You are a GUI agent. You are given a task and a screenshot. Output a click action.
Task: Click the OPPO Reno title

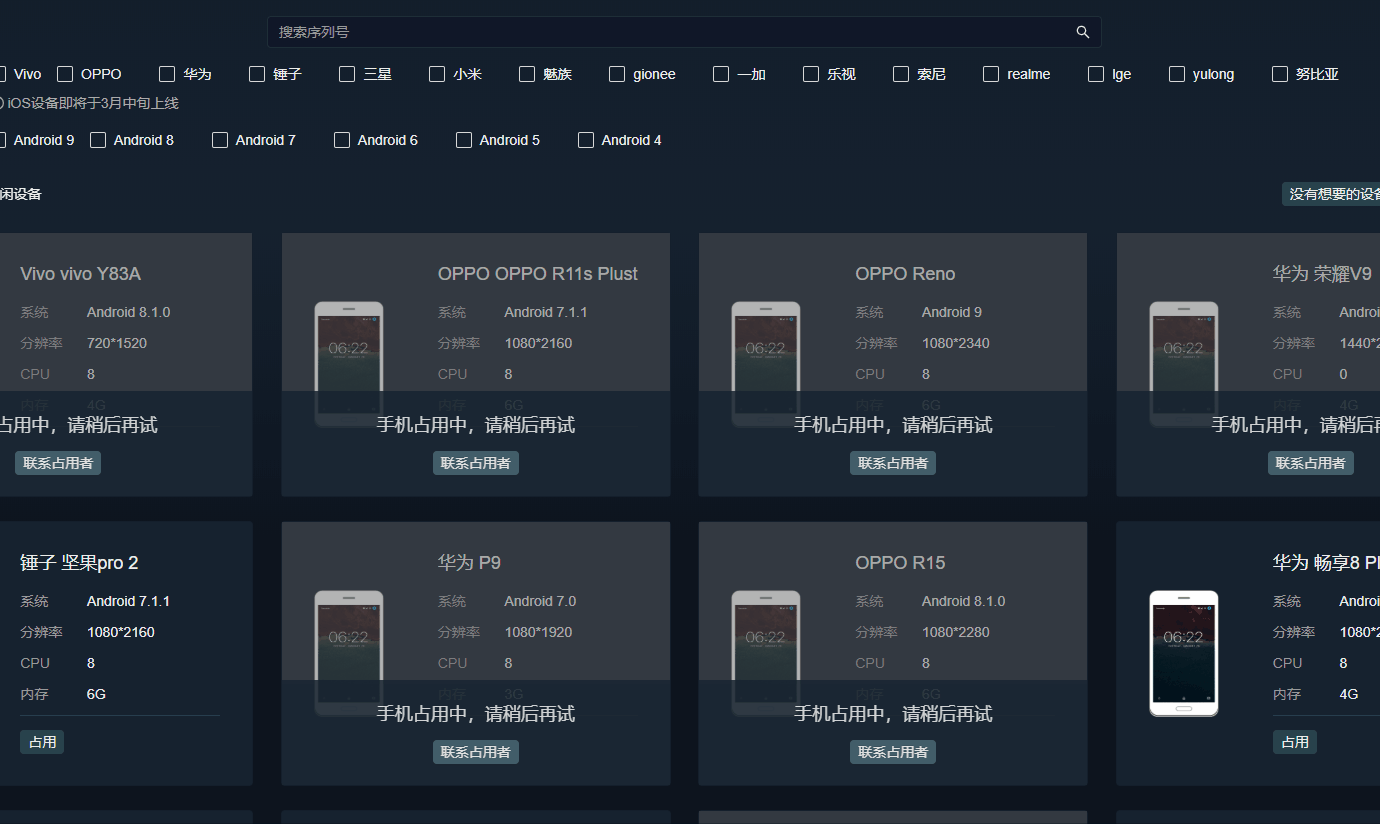905,274
